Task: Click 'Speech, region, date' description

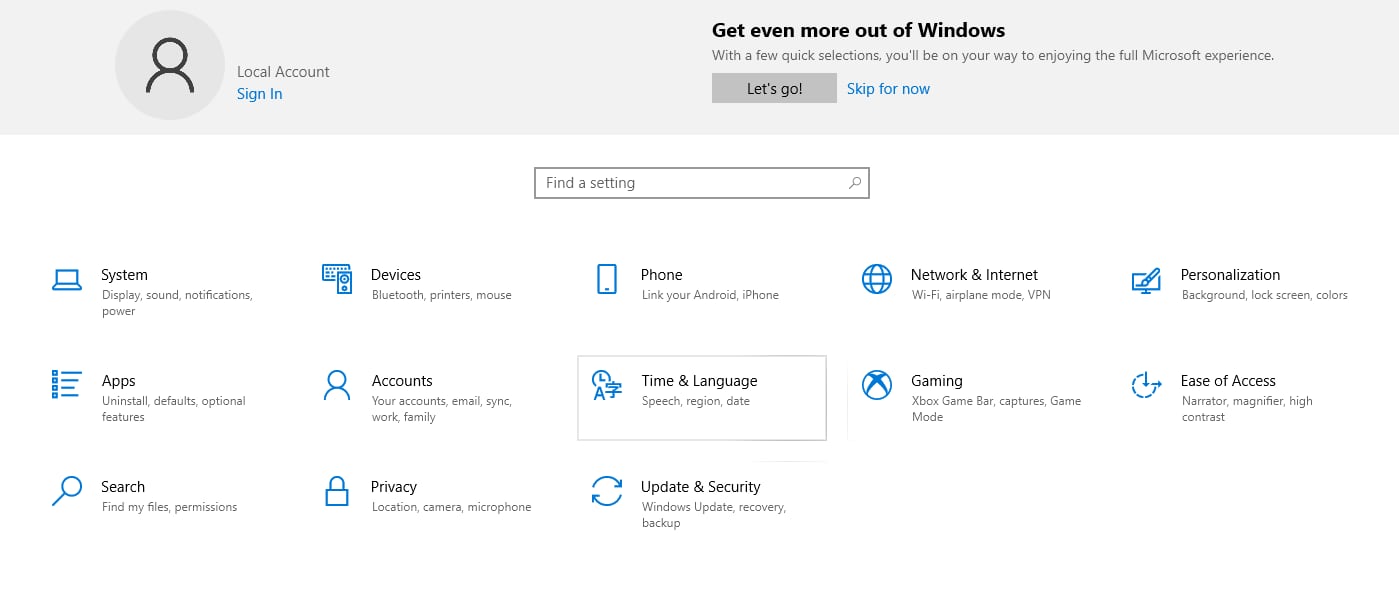Action: 696,401
